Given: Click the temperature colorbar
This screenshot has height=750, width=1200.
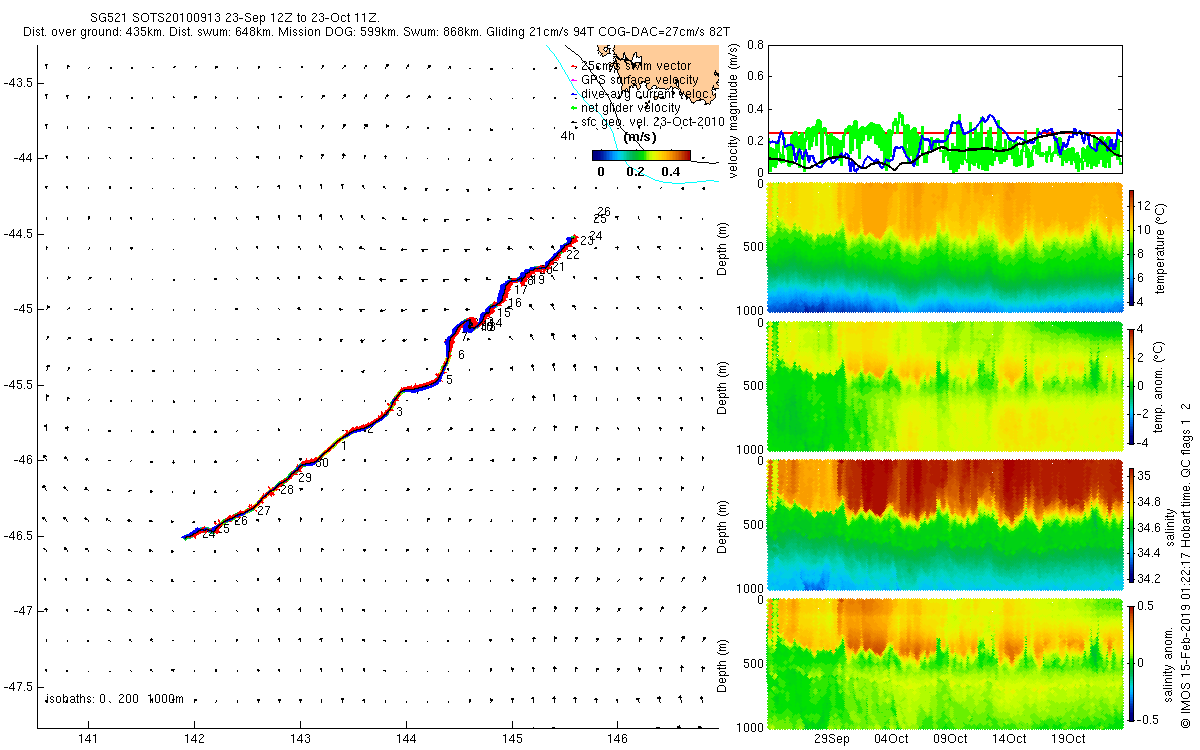Looking at the screenshot, I should point(1133,250).
